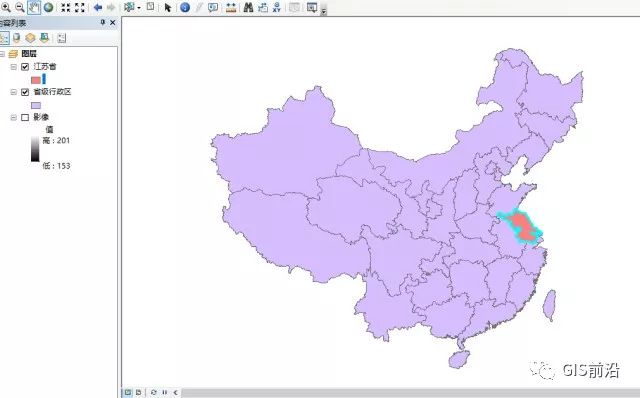This screenshot has height=398, width=640.
Task: Activate the Identify tool
Action: 185,7
